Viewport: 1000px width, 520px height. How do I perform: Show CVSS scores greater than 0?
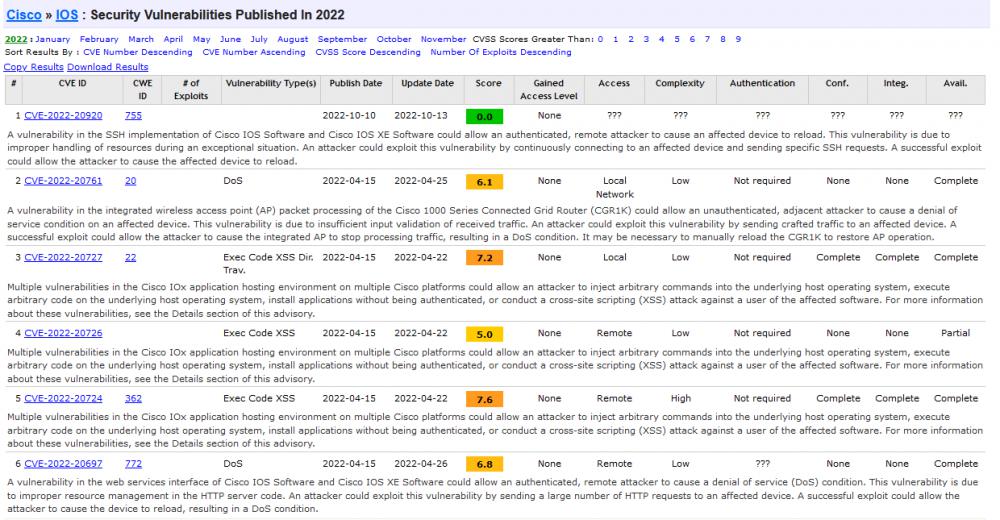tap(600, 39)
